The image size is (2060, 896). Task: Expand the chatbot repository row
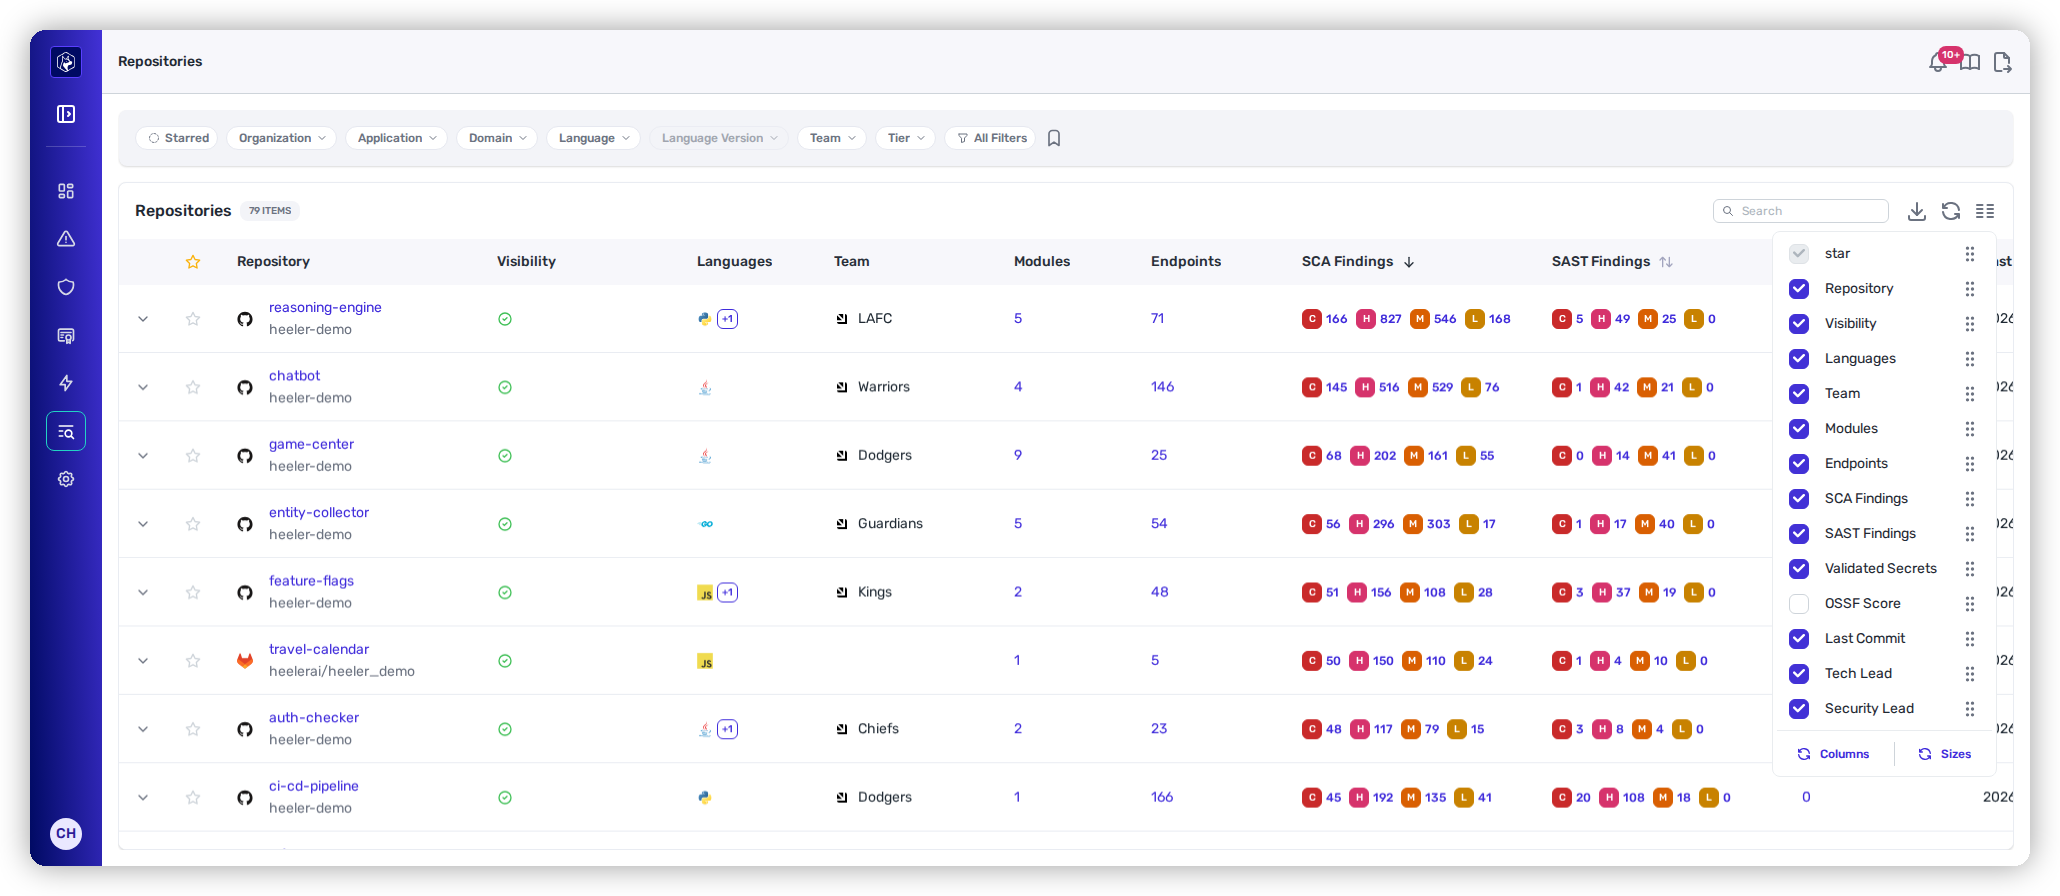pos(143,387)
